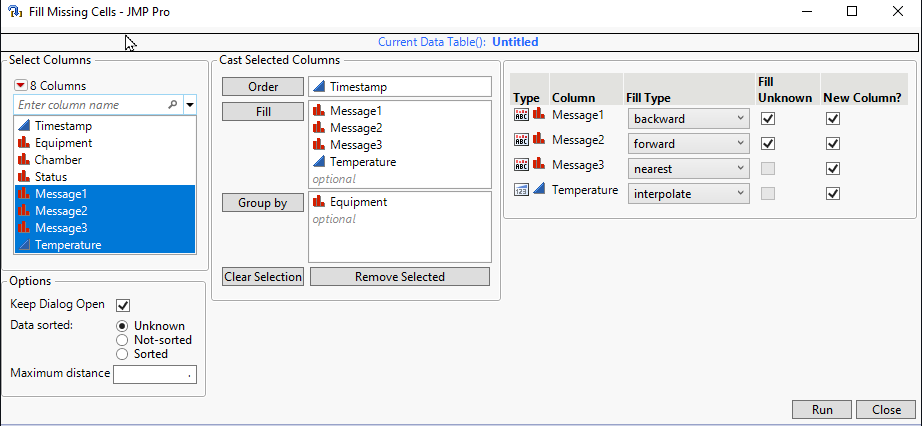Click the Maximum distance input field

[x=155, y=375]
